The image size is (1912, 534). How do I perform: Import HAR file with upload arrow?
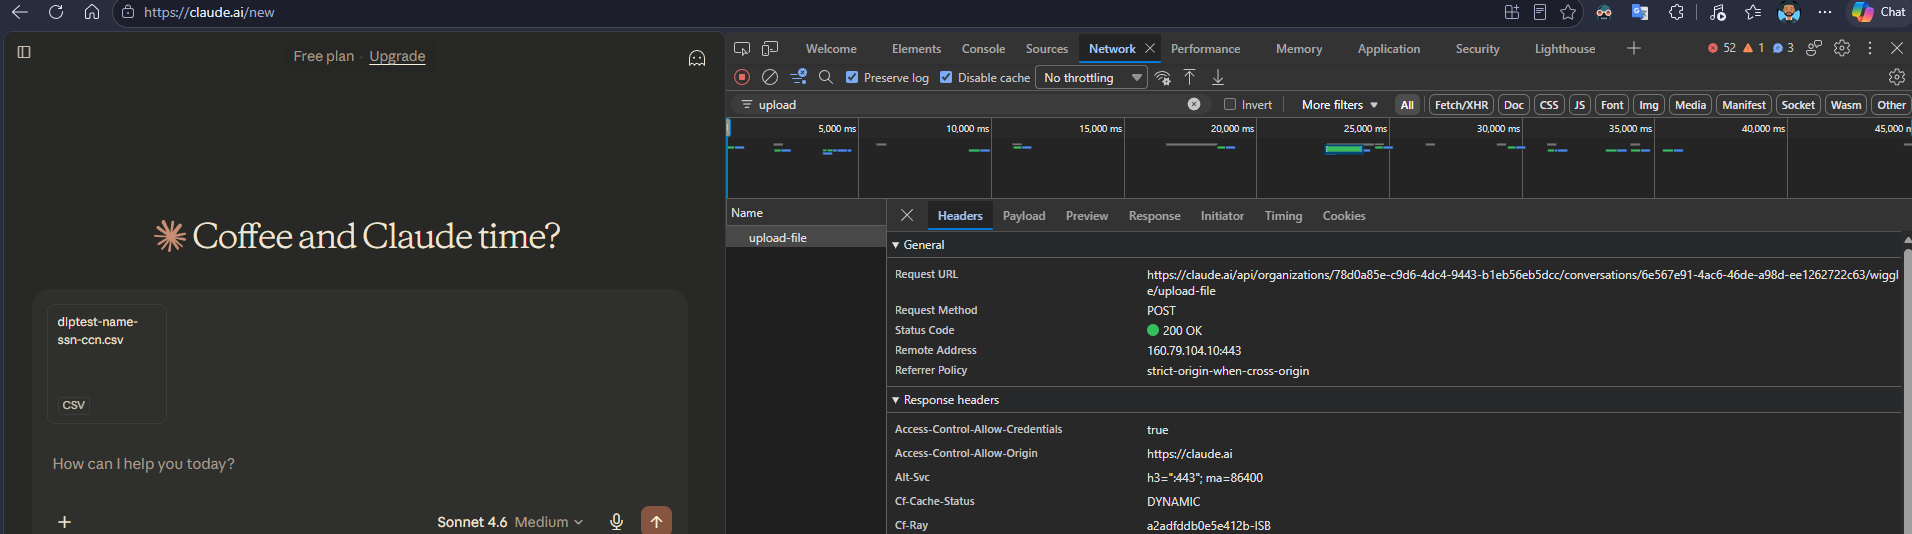pyautogui.click(x=1190, y=77)
